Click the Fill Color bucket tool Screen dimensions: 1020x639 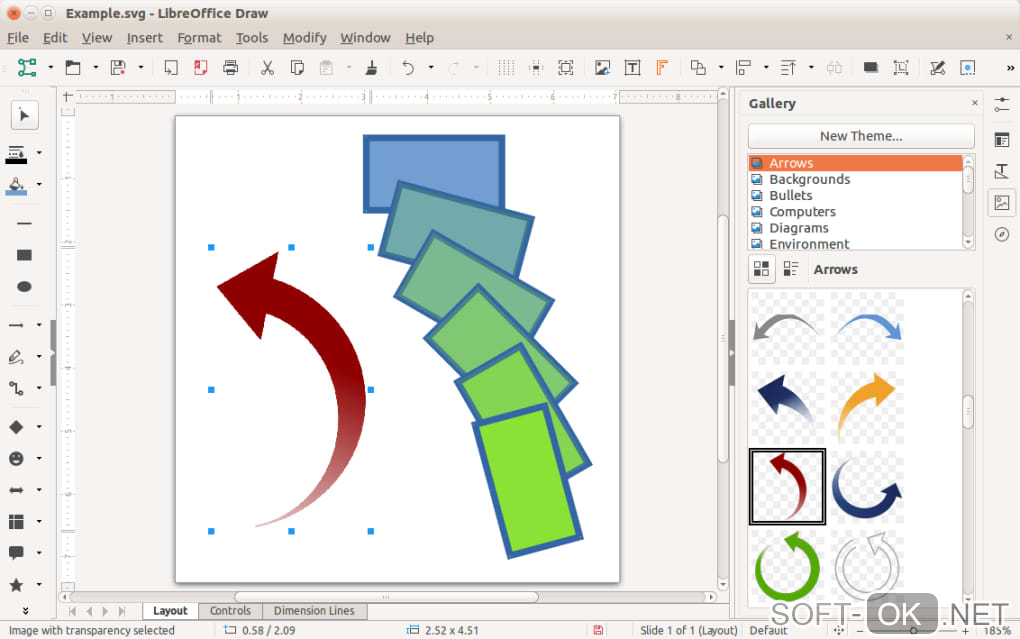16,185
